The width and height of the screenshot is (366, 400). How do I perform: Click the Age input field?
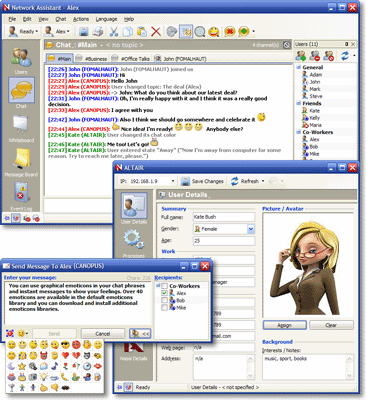(x=224, y=241)
